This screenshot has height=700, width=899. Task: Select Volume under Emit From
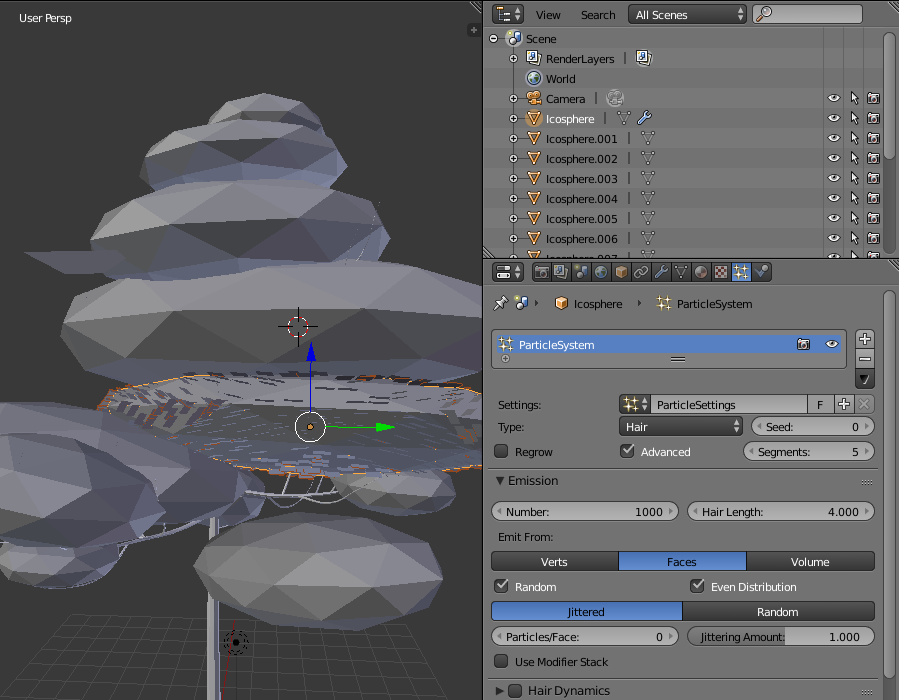tap(810, 561)
